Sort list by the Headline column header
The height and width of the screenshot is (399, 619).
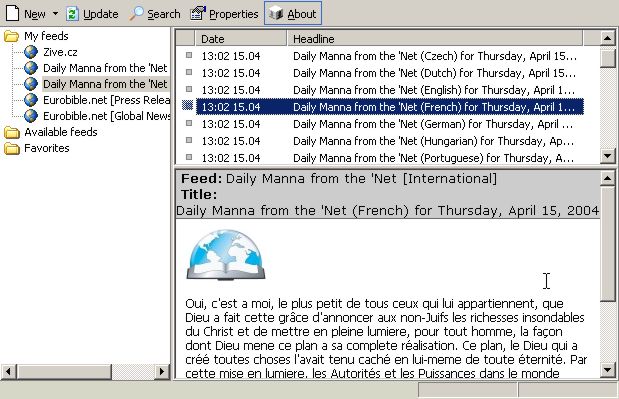(435, 39)
